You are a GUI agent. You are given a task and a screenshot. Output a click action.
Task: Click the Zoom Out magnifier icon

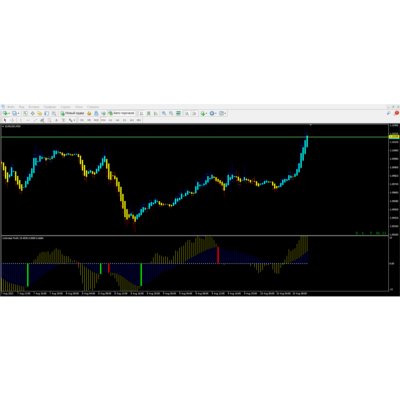171,113
